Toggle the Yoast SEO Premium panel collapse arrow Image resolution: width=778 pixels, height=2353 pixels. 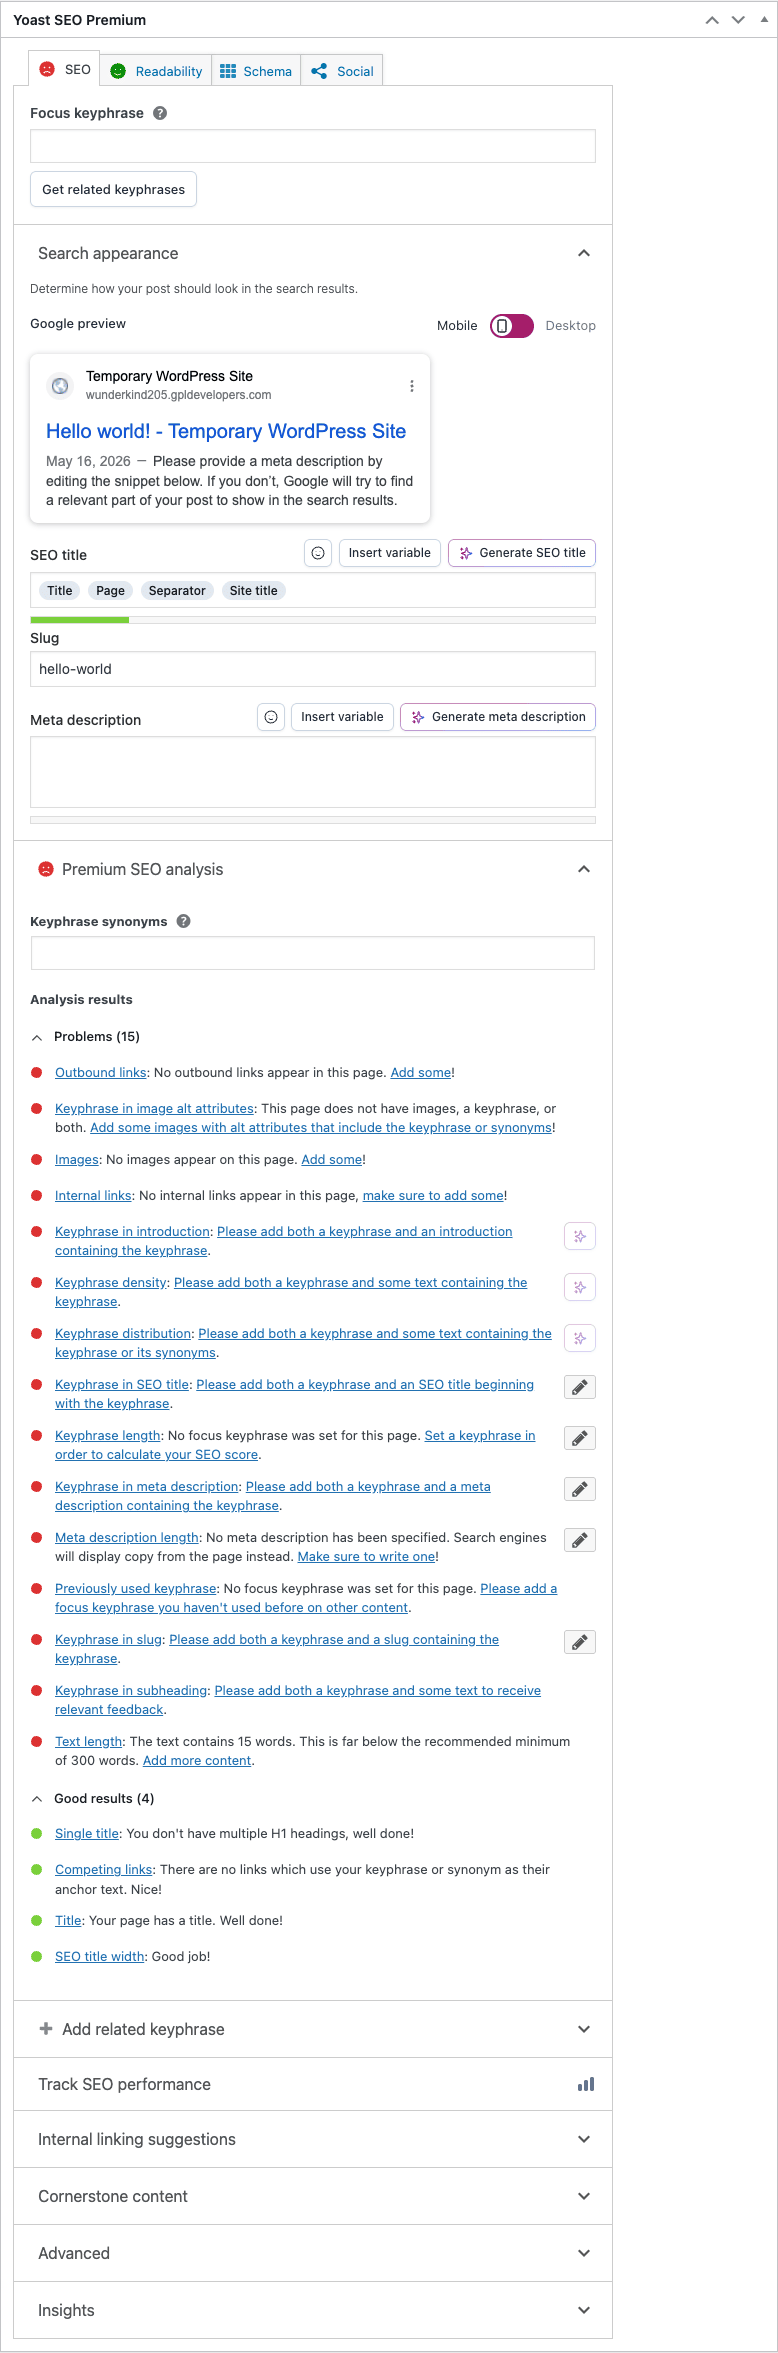pyautogui.click(x=764, y=20)
